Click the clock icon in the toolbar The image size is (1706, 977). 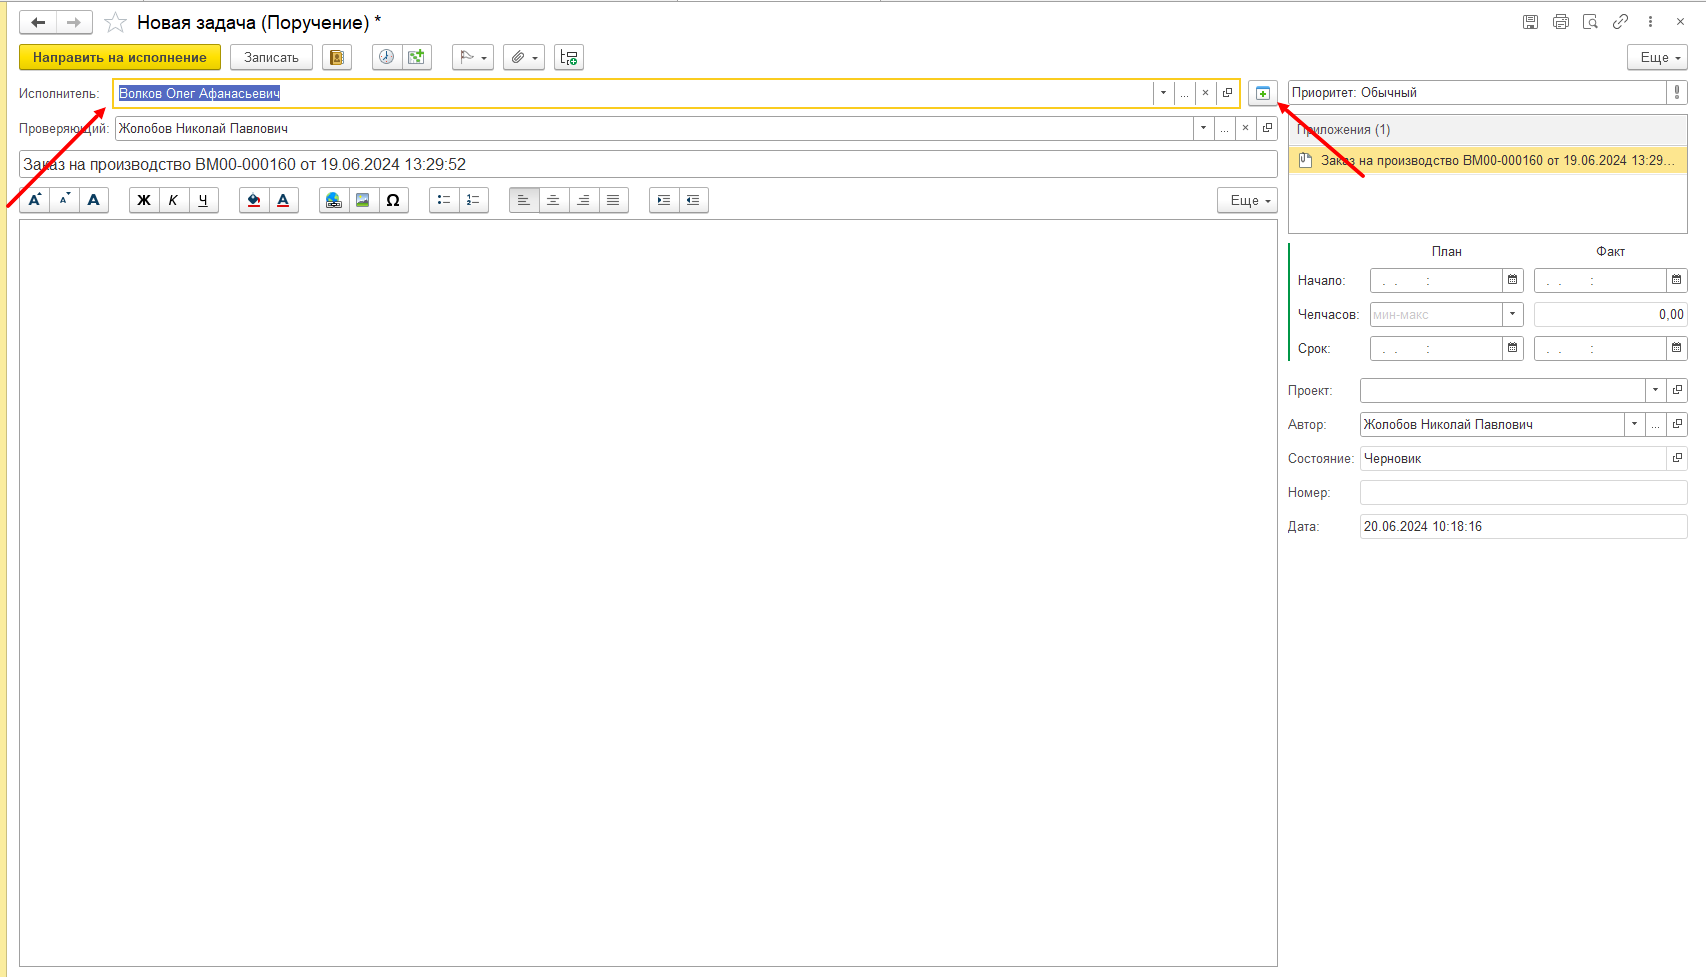(x=386, y=57)
